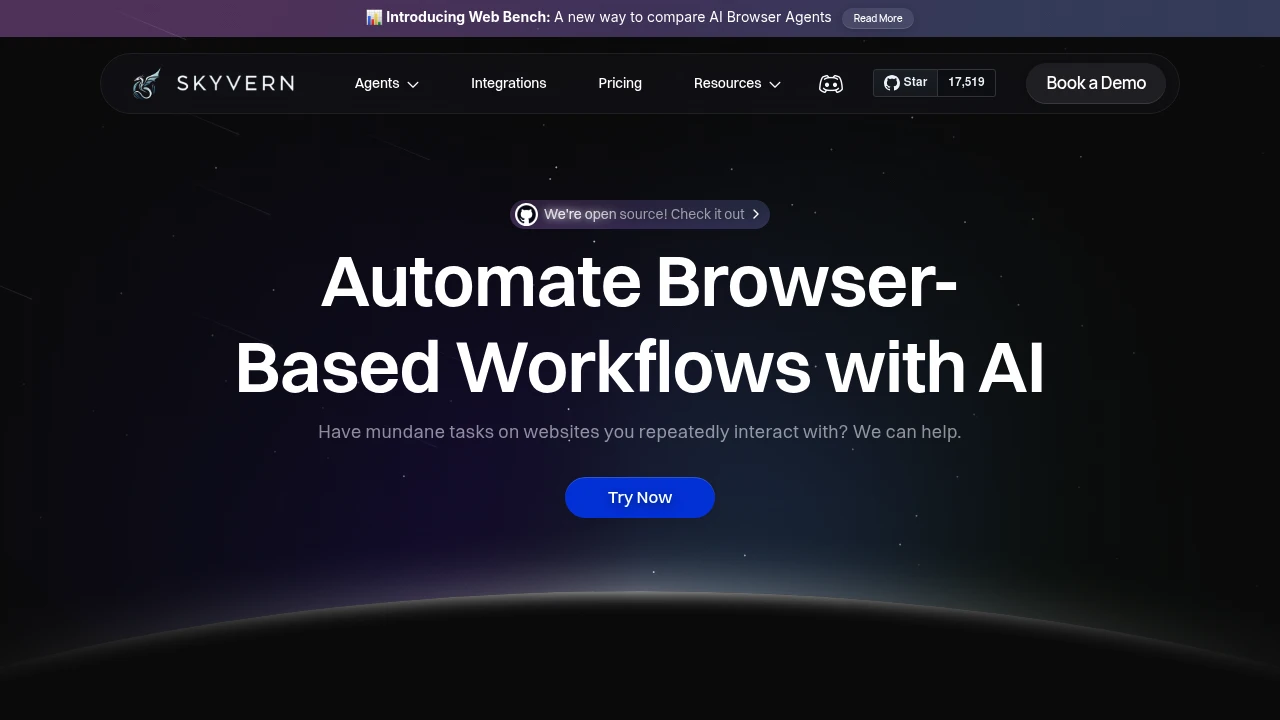Click the "Have mundane tasks on websites" subheading
Screen dimensions: 1280x720
tap(640, 432)
